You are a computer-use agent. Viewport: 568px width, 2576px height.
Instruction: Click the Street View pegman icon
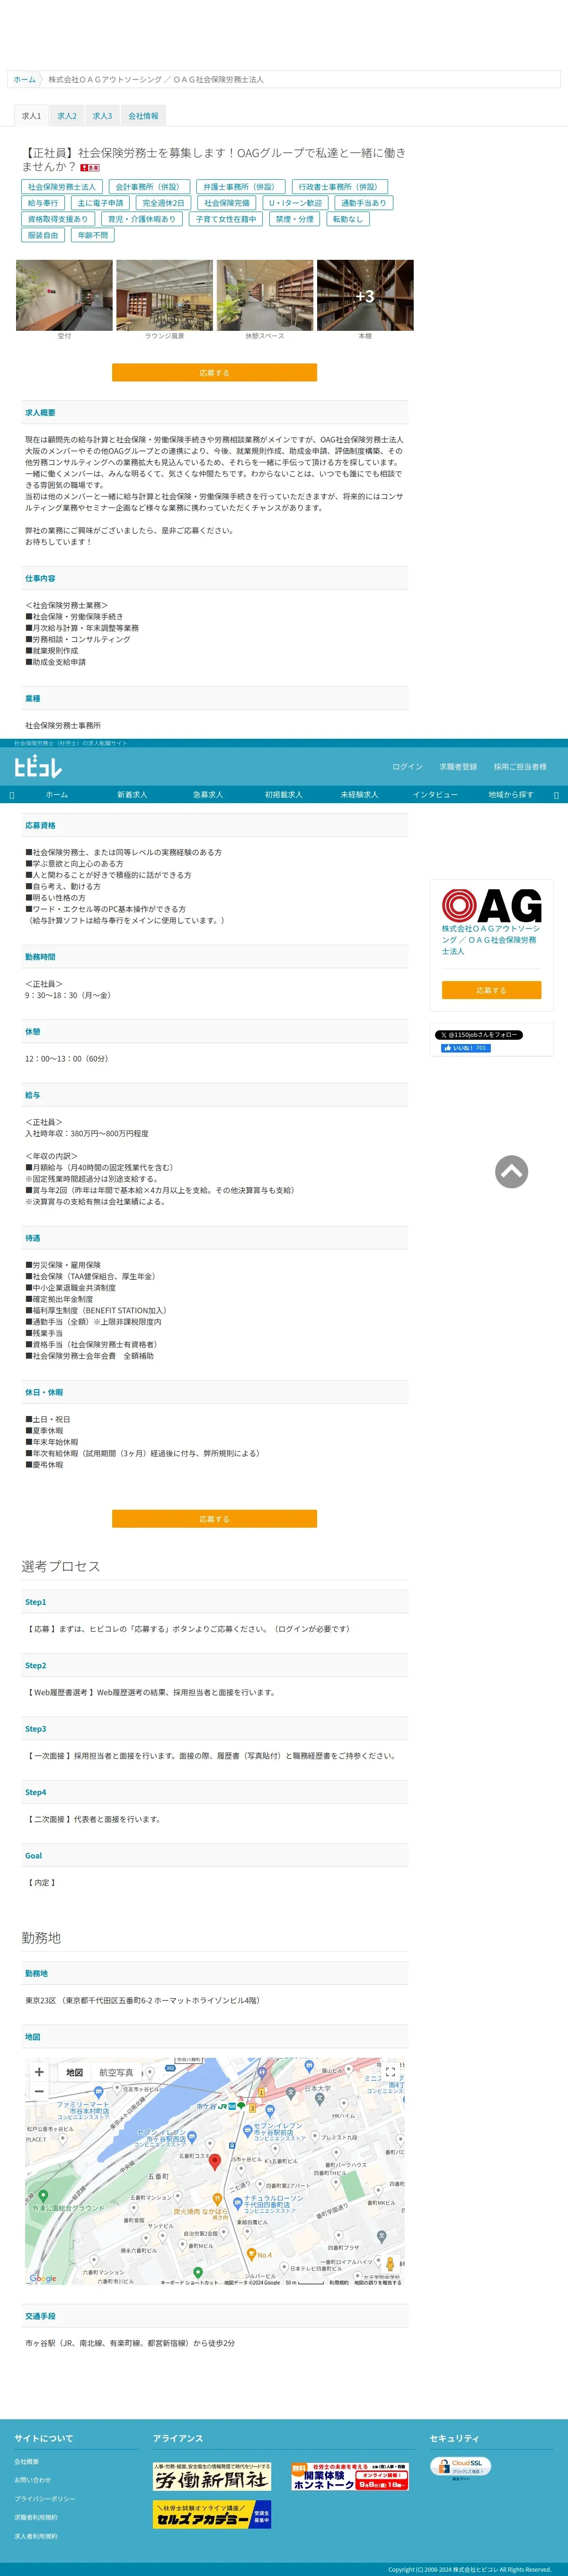(390, 2263)
